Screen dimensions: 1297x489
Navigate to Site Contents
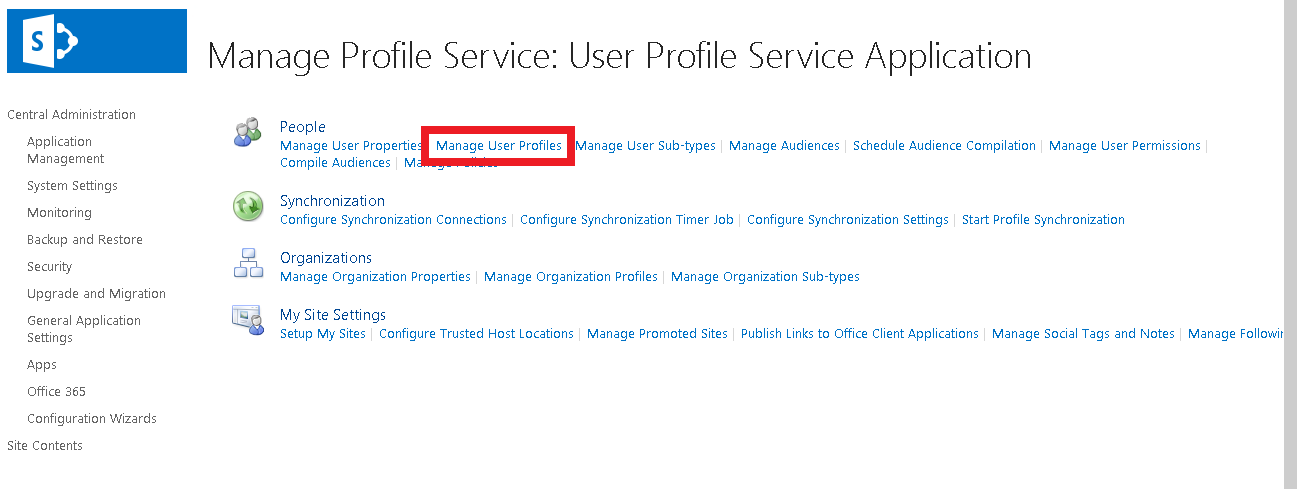pyautogui.click(x=45, y=446)
